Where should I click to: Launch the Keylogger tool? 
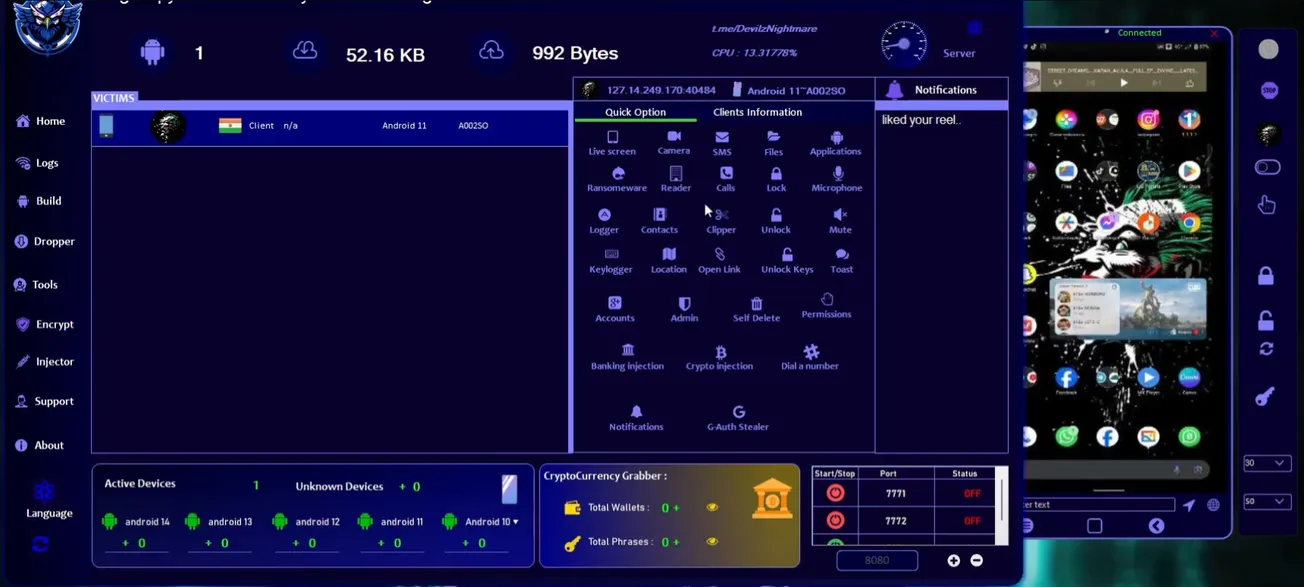point(610,261)
